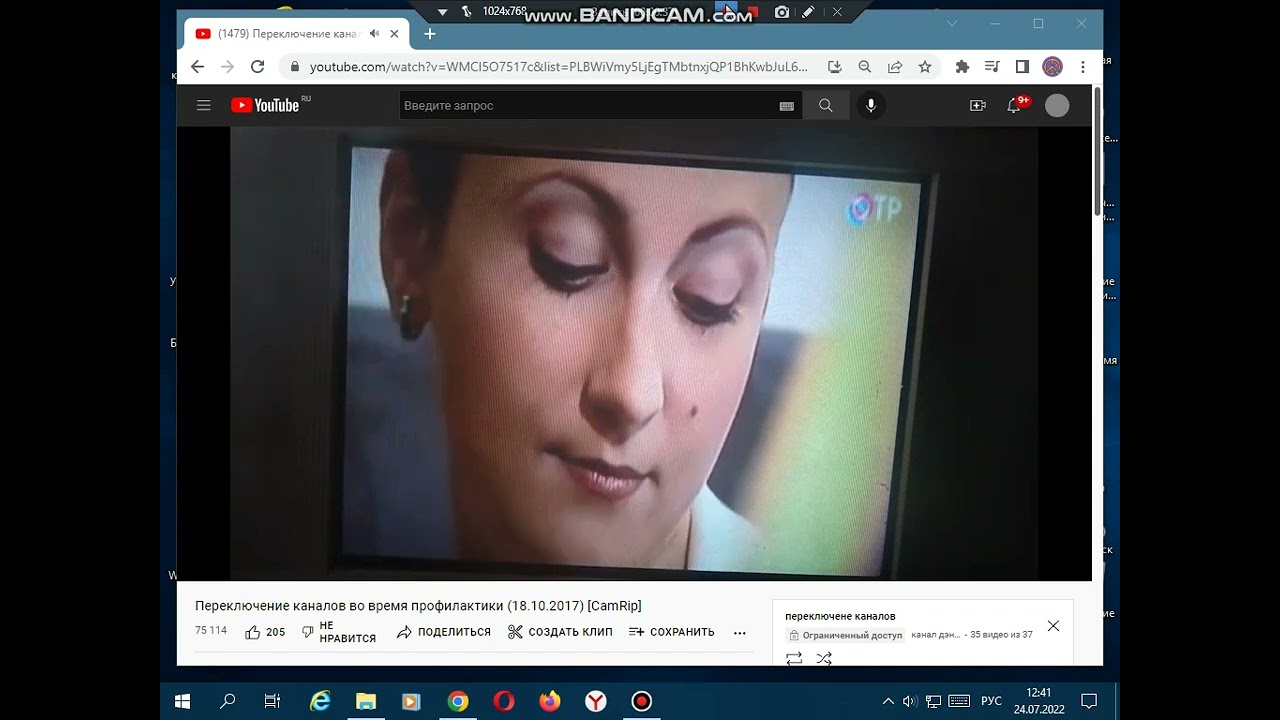Open the Windows Start menu
This screenshot has width=1280, height=720.
(x=182, y=701)
